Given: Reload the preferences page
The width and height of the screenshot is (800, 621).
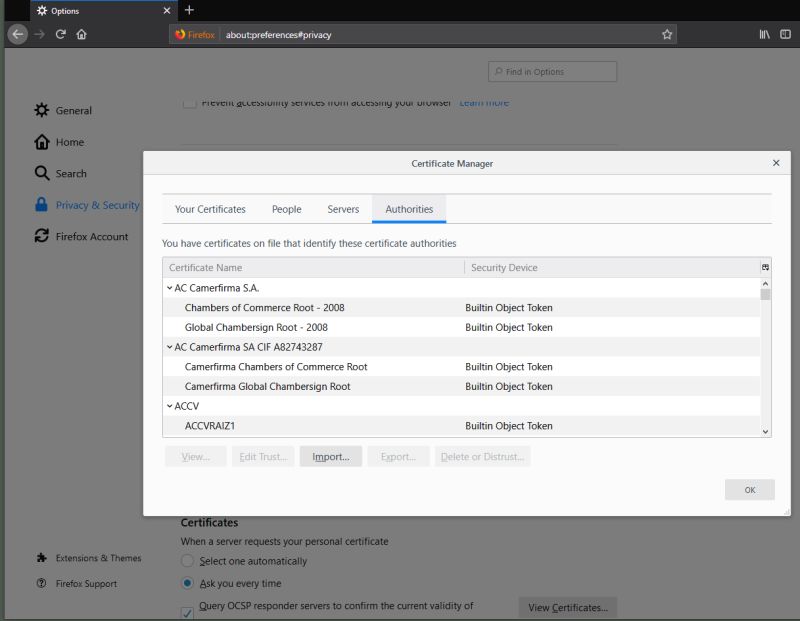Looking at the screenshot, I should [62, 33].
